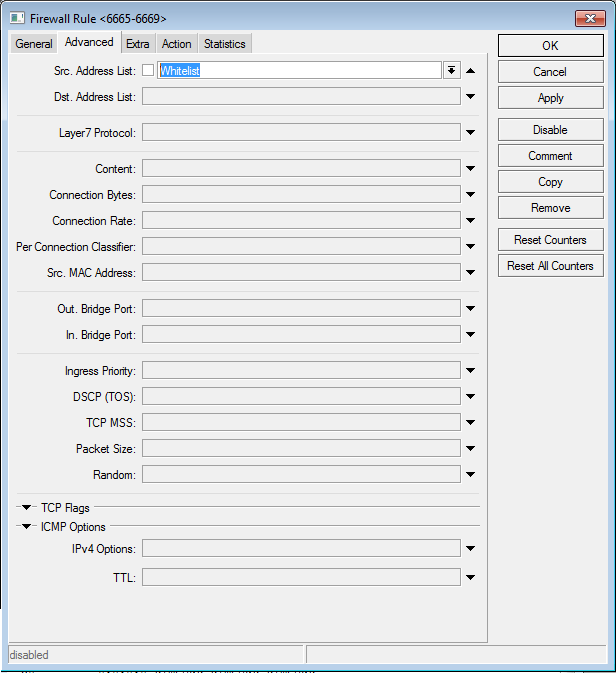Apply the firewall rule changes
The image size is (616, 673).
(551, 98)
